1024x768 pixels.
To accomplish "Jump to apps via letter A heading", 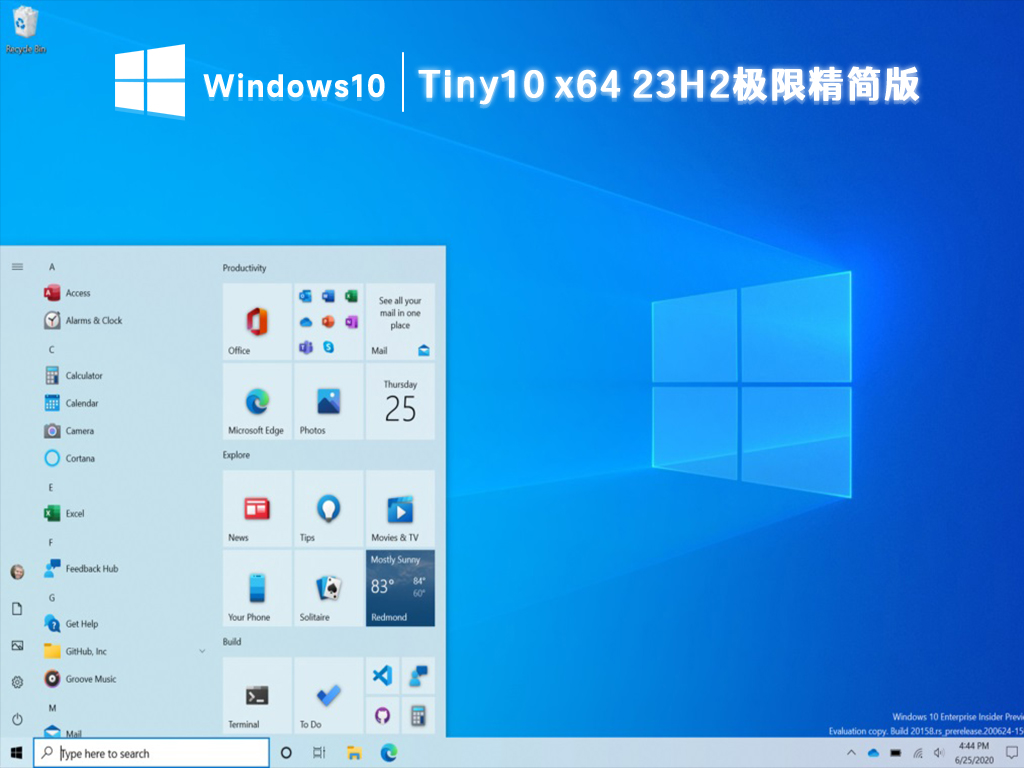I will (50, 267).
